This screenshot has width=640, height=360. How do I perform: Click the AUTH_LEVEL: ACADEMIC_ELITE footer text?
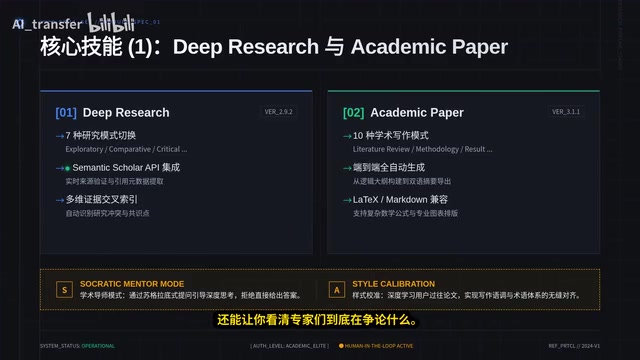[289, 346]
